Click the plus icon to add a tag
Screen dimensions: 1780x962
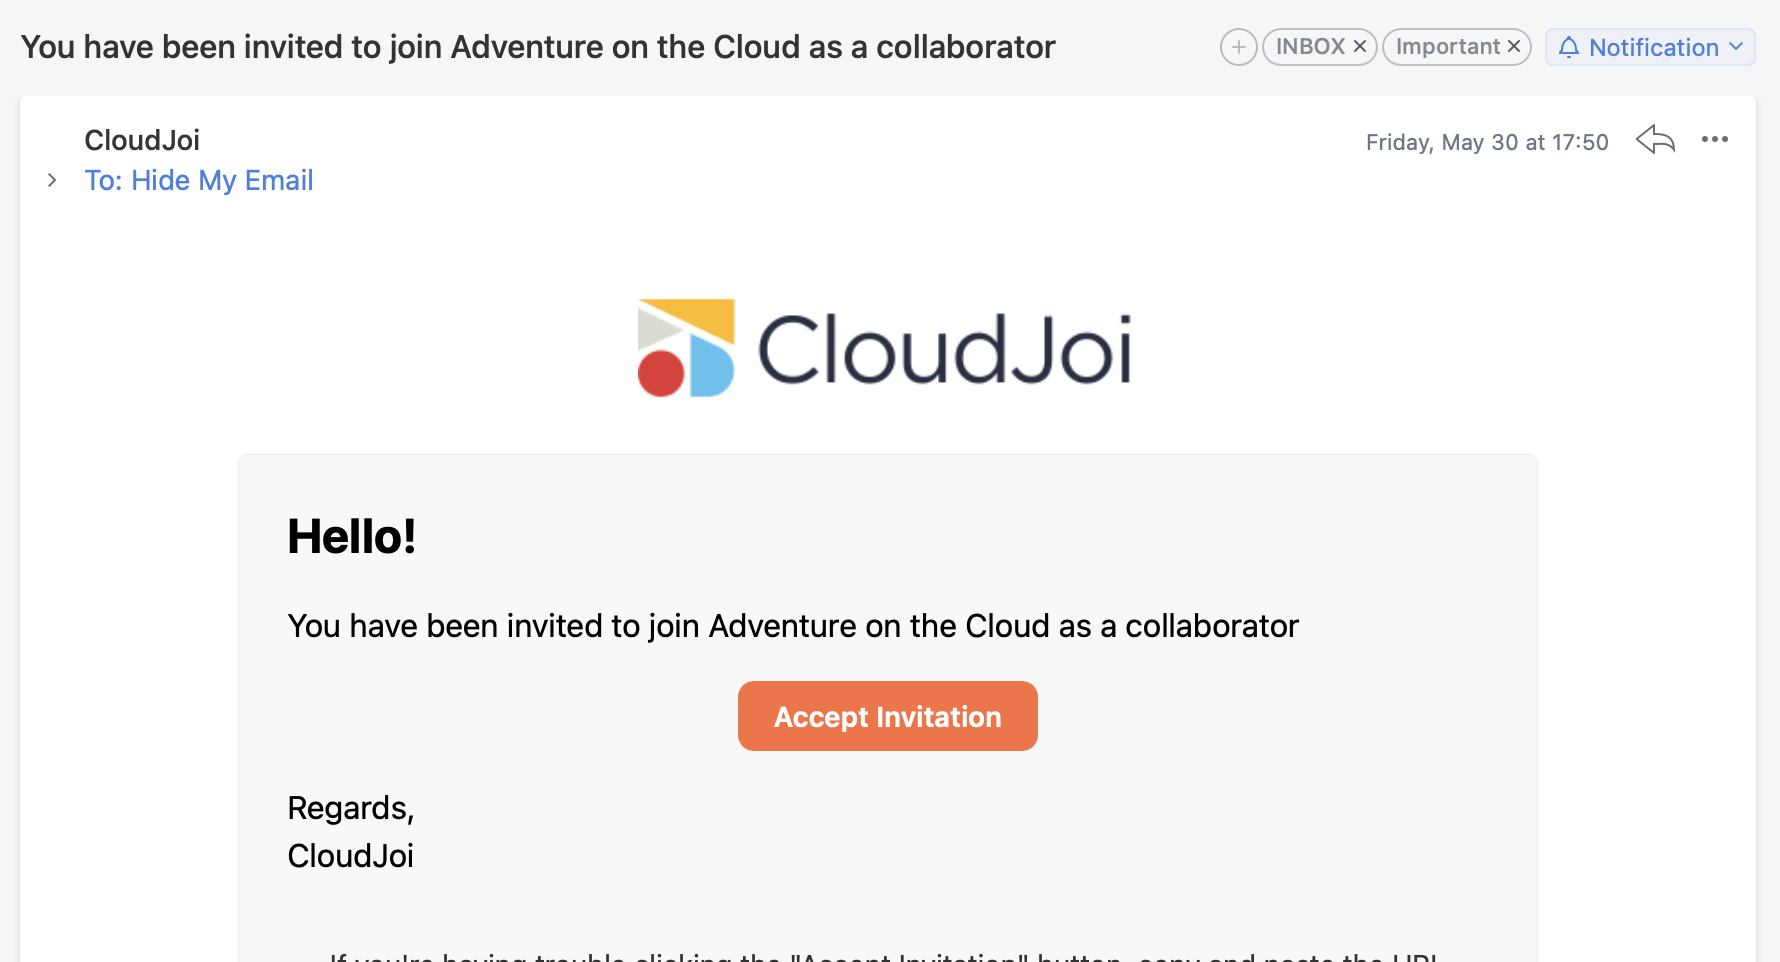pyautogui.click(x=1238, y=47)
